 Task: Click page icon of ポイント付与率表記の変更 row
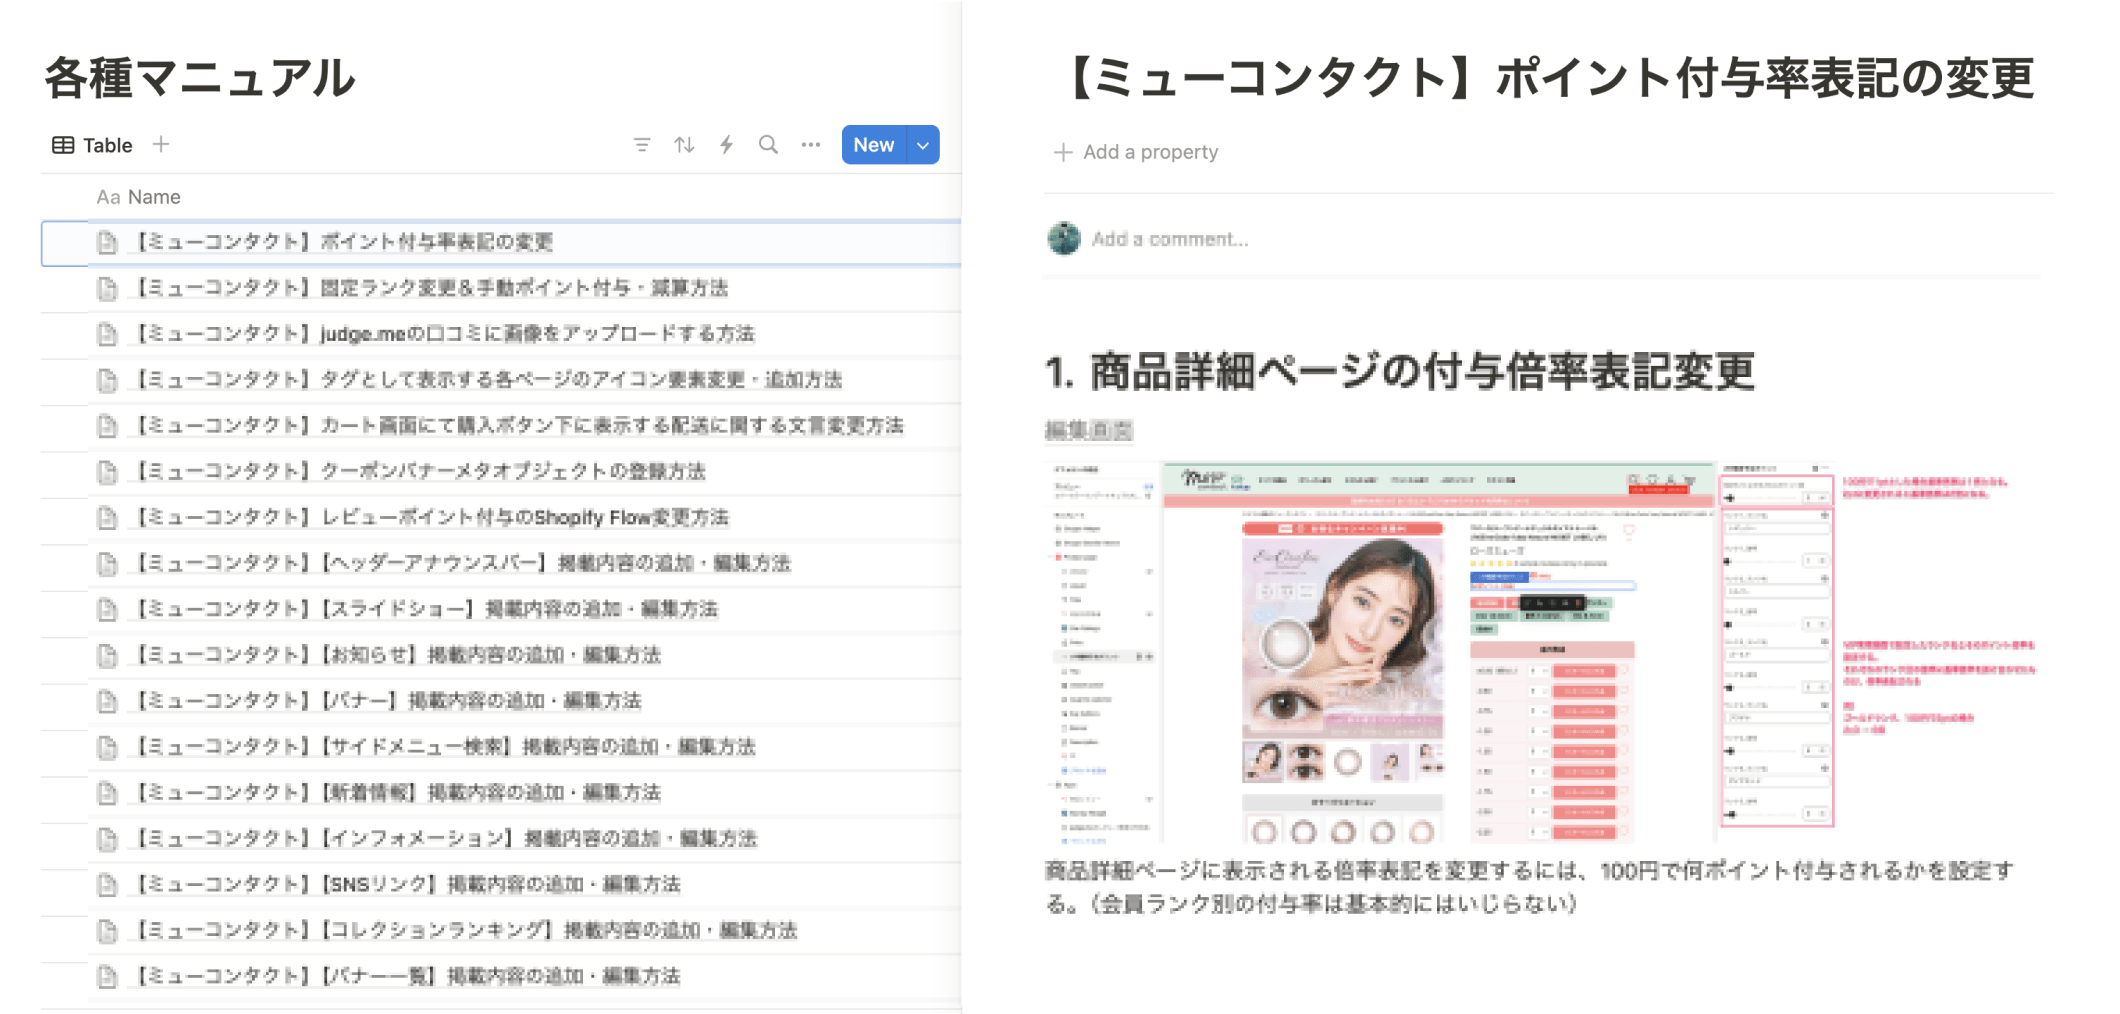107,242
